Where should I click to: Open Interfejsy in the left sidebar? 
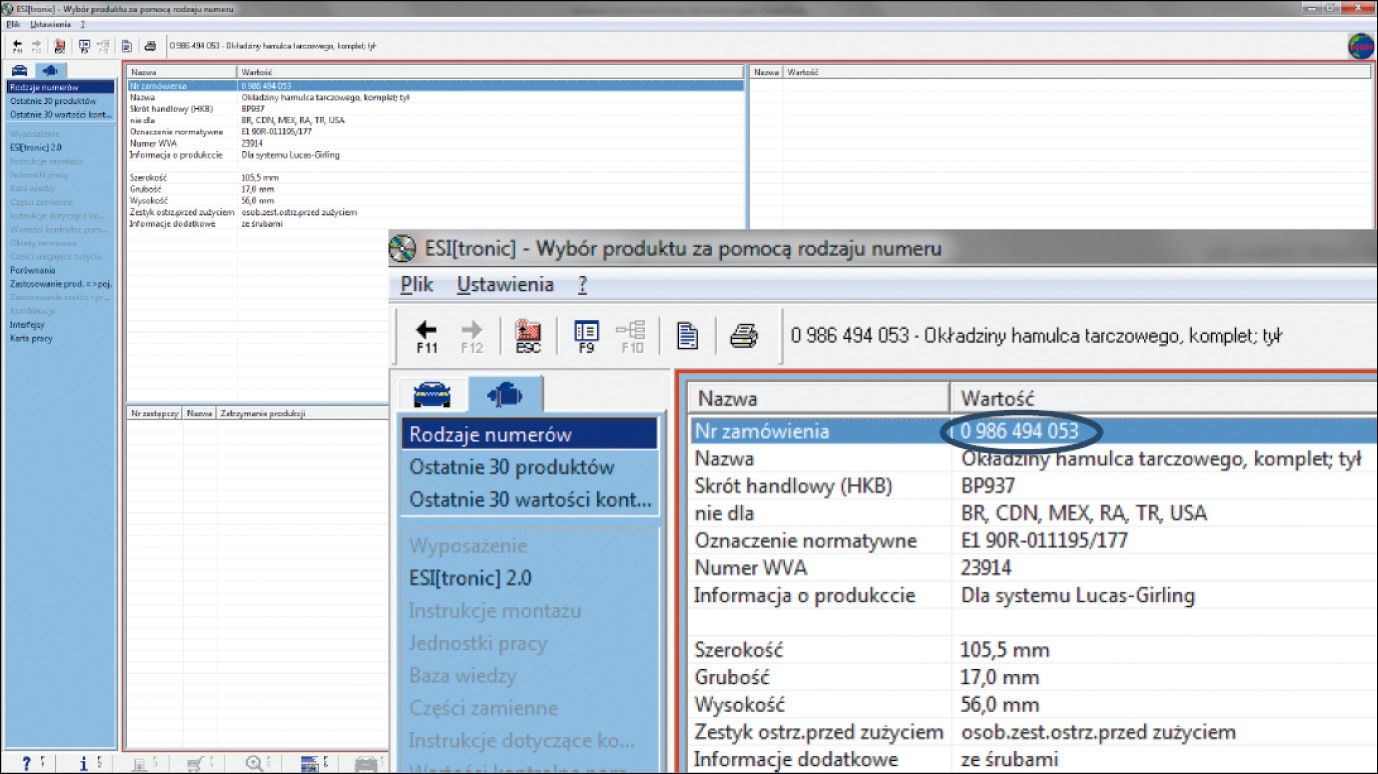(x=27, y=324)
